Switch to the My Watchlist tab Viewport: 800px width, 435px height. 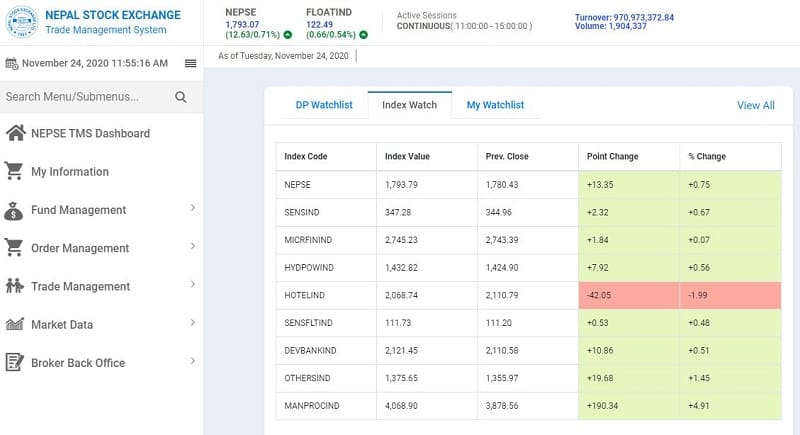[495, 105]
